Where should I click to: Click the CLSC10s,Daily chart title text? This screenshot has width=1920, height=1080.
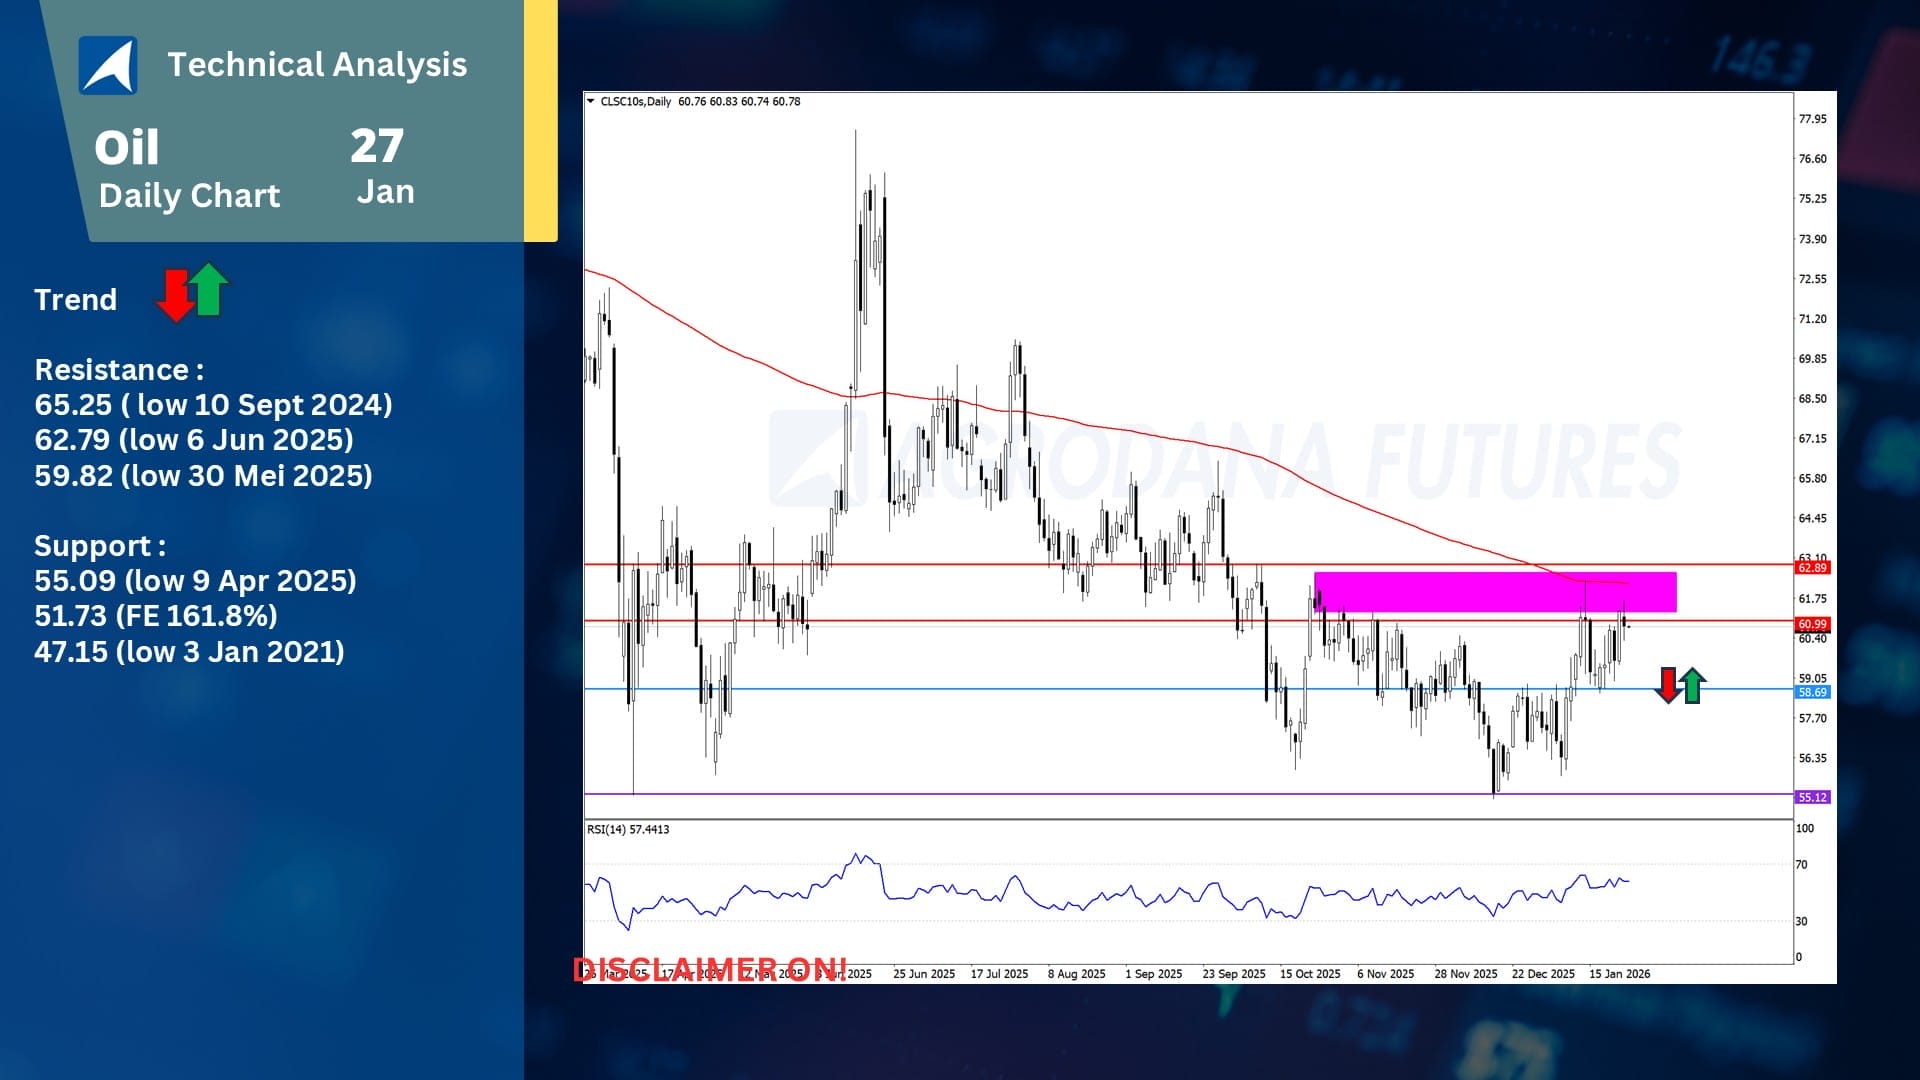coord(636,101)
